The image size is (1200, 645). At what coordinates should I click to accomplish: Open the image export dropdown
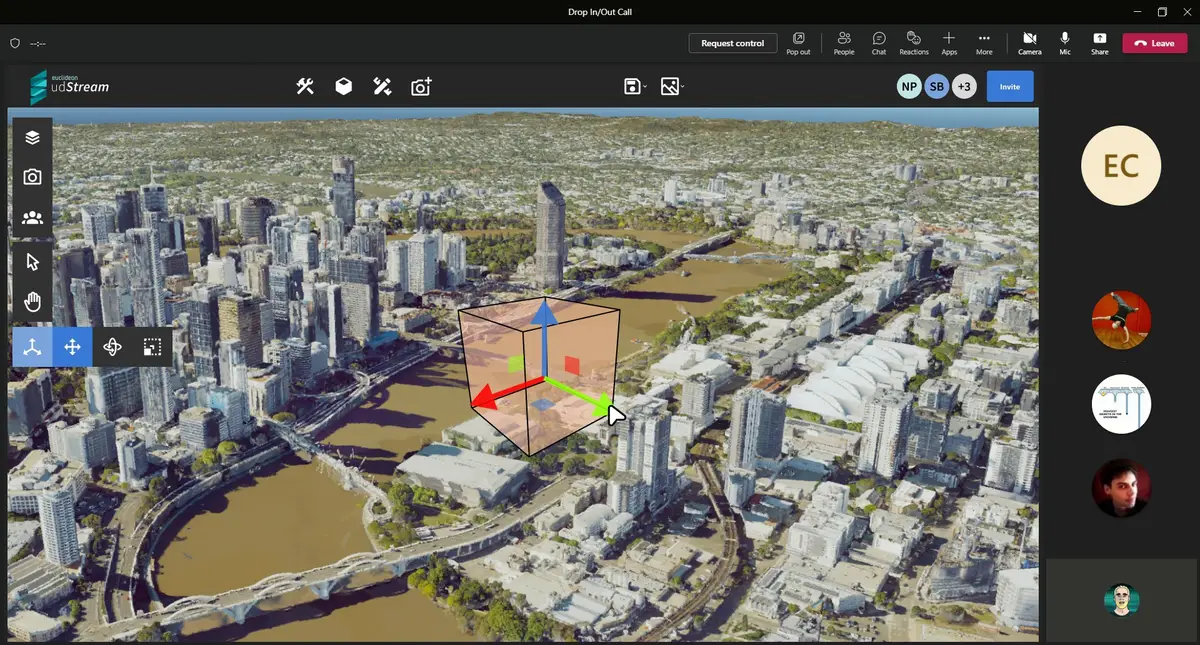(x=672, y=87)
